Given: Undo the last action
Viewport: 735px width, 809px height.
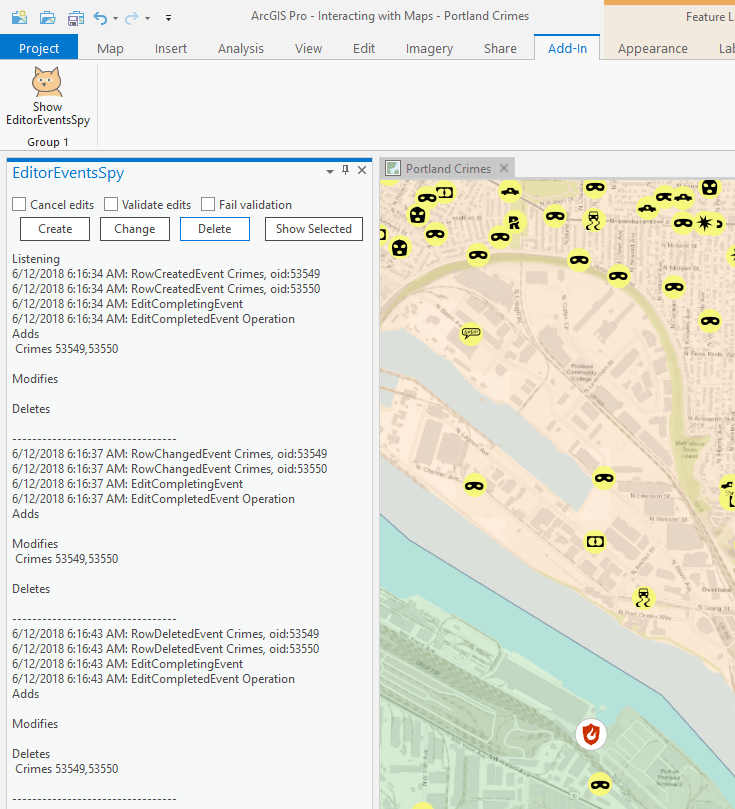Looking at the screenshot, I should click(100, 17).
